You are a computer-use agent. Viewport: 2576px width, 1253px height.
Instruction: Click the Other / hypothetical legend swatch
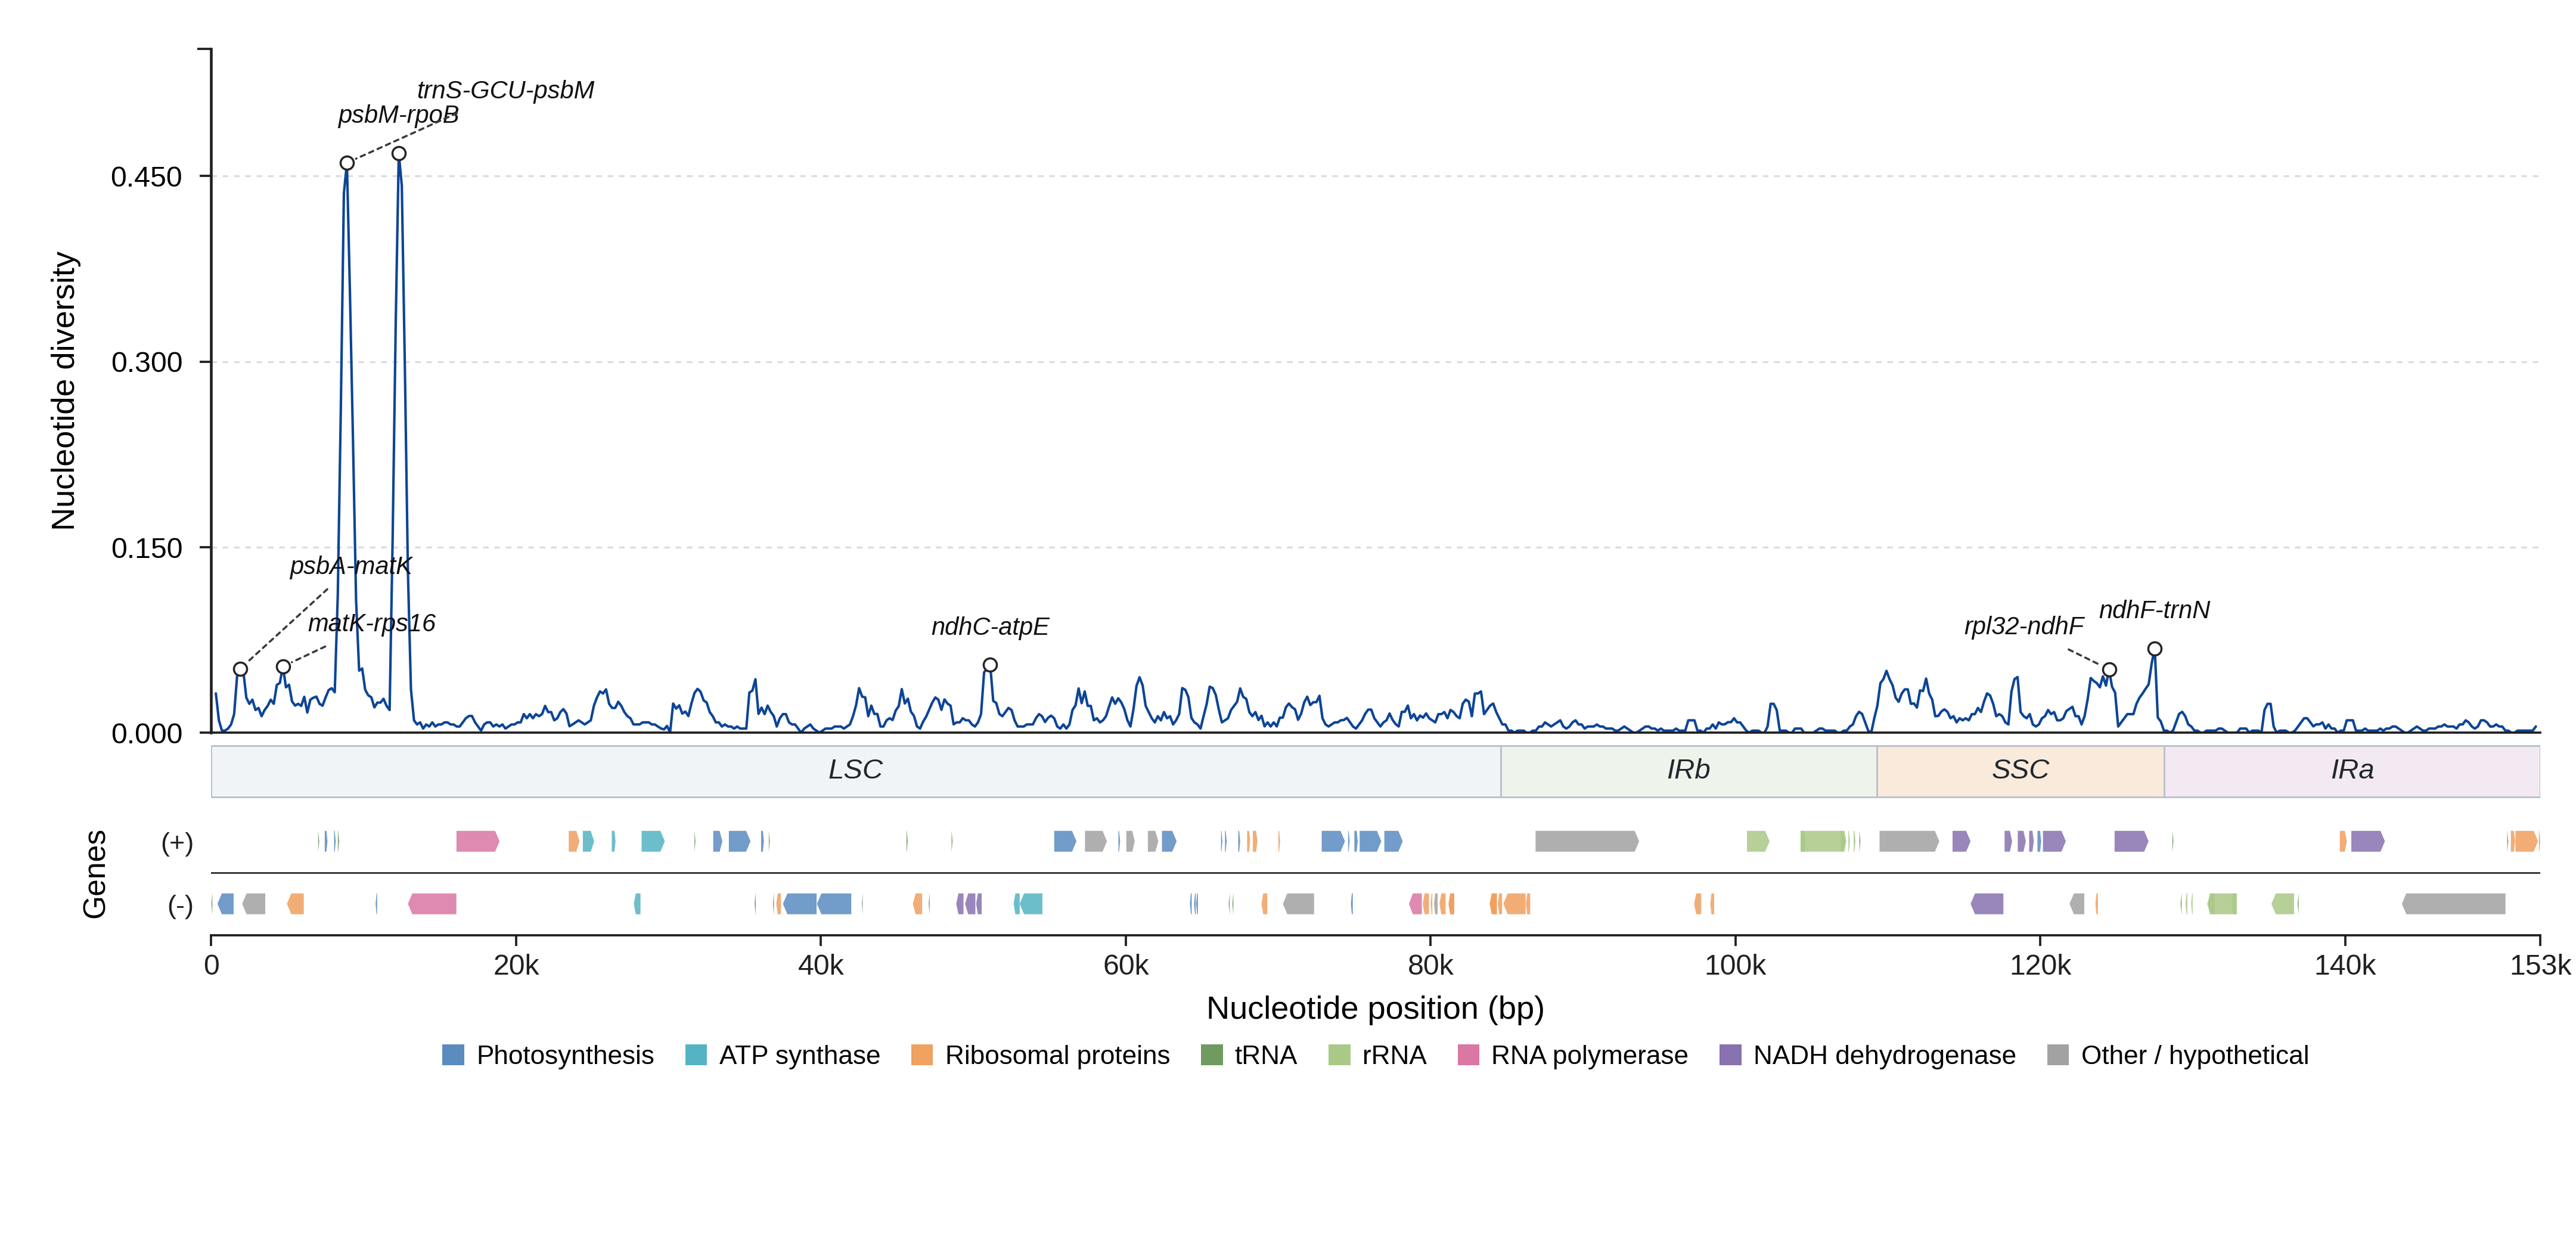click(2058, 1055)
